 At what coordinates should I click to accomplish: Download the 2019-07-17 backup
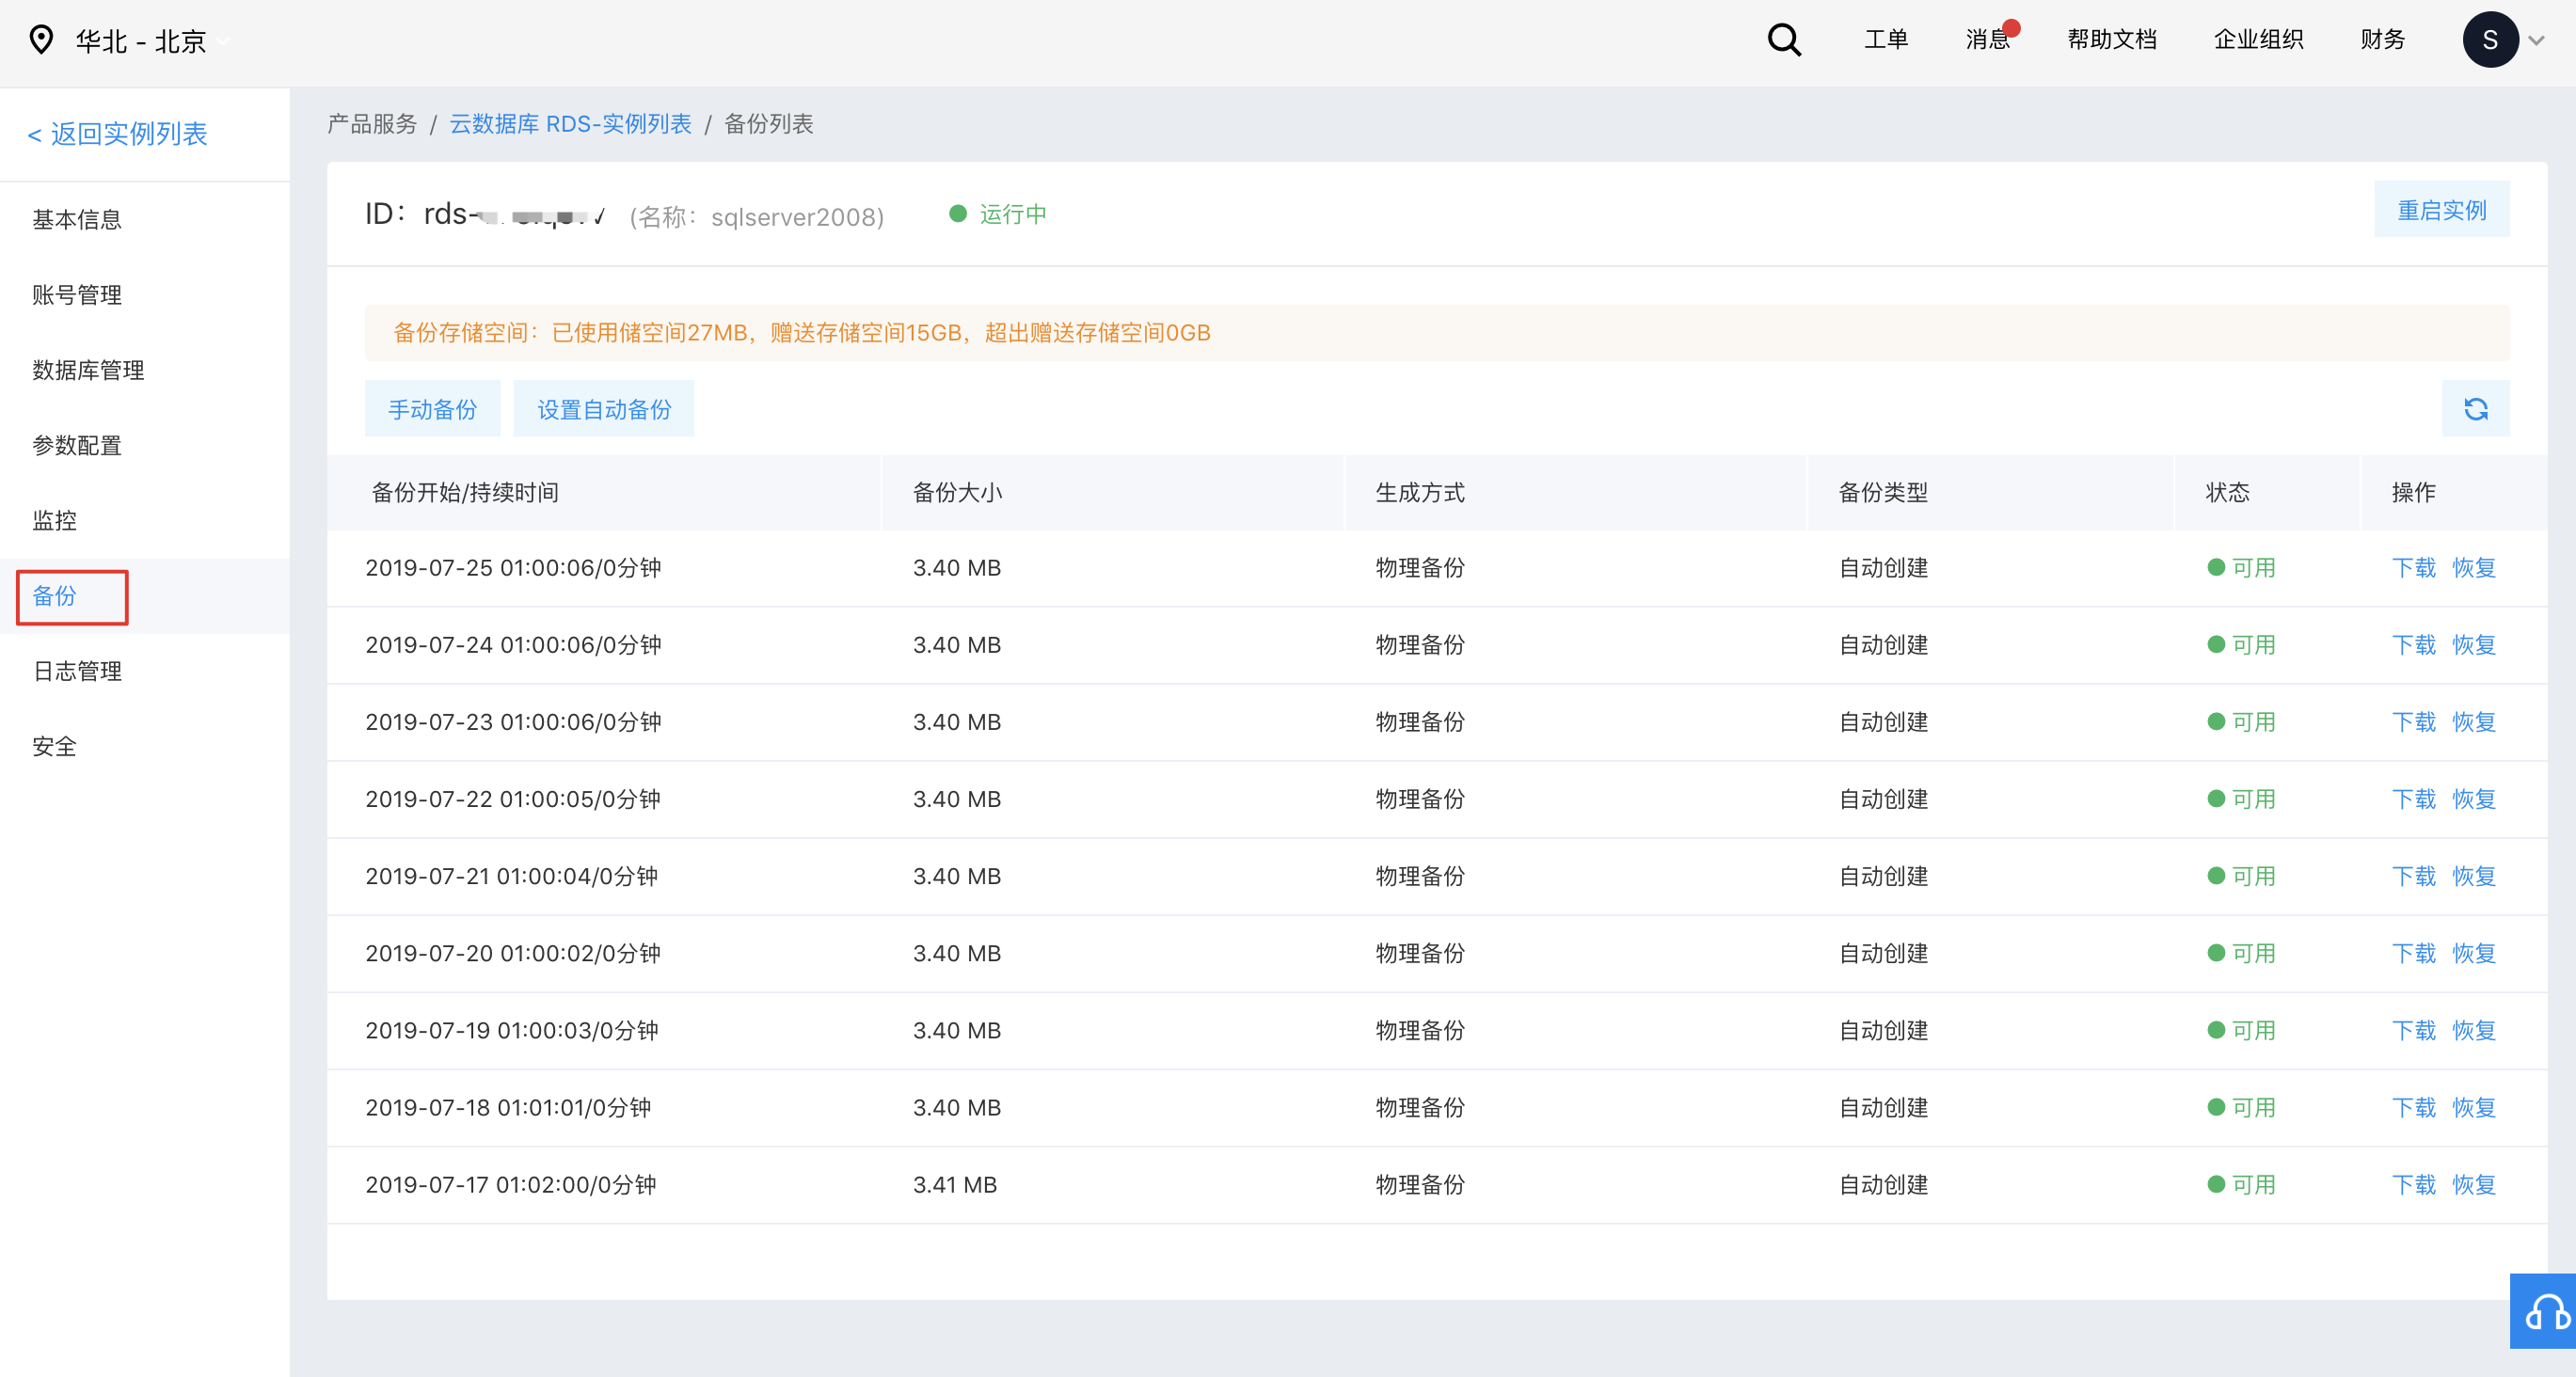pos(2413,1185)
